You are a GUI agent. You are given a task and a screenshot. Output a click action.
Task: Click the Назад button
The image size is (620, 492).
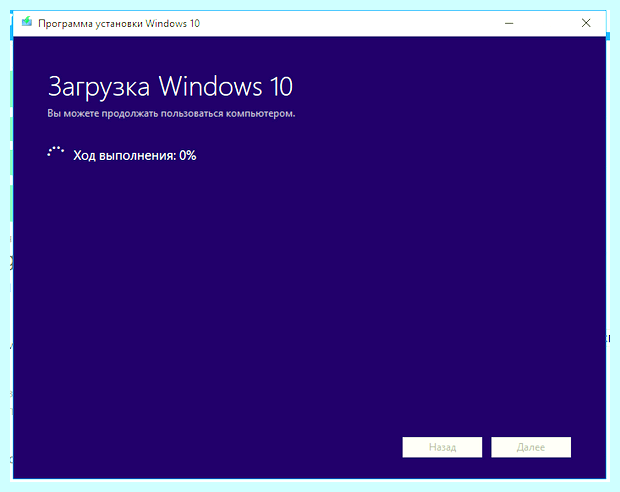442,447
